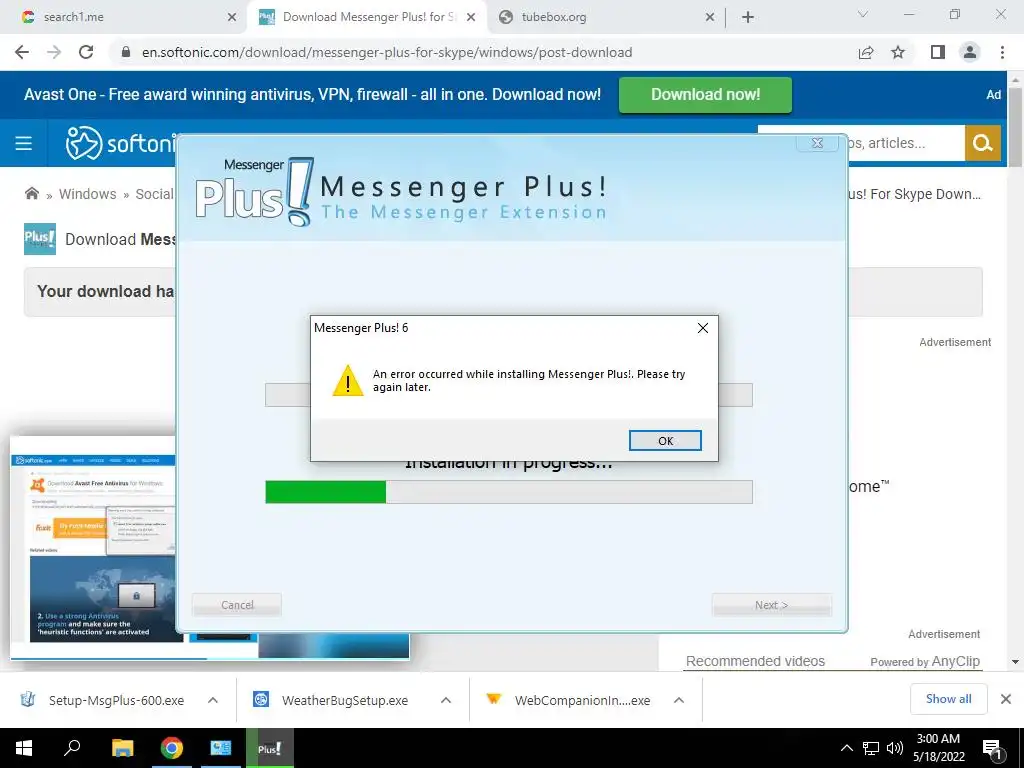Click Chrome icon in taskbar

[x=172, y=748]
